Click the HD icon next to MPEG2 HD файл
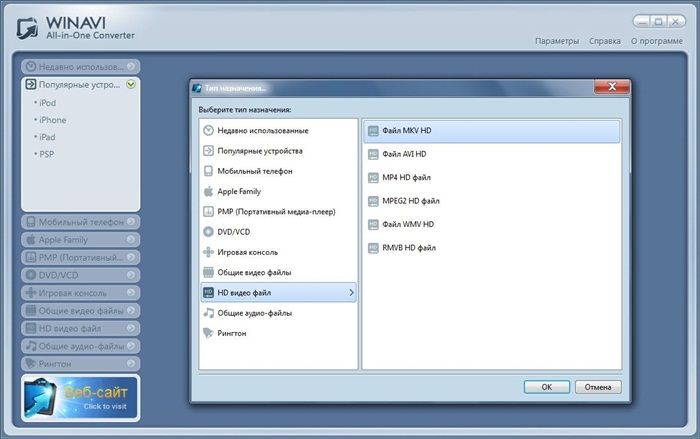This screenshot has height=439, width=700. coord(373,201)
